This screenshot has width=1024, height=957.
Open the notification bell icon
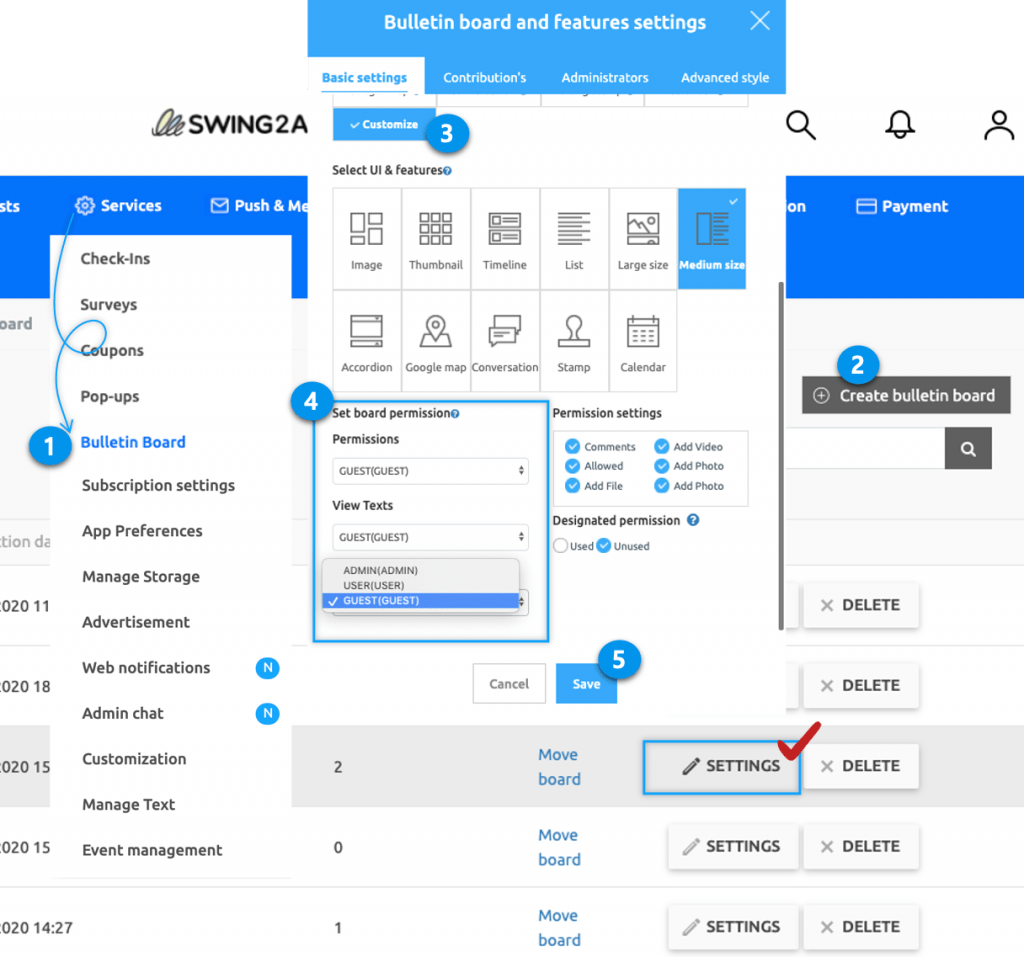tap(899, 125)
